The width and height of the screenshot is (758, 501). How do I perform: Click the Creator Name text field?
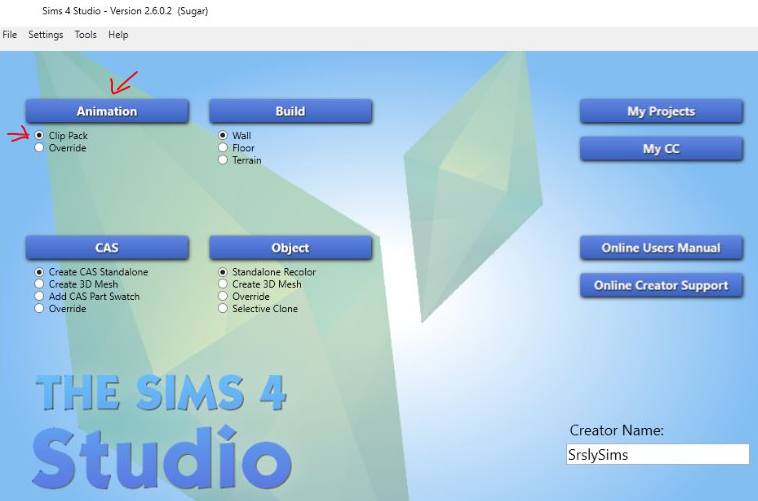657,455
